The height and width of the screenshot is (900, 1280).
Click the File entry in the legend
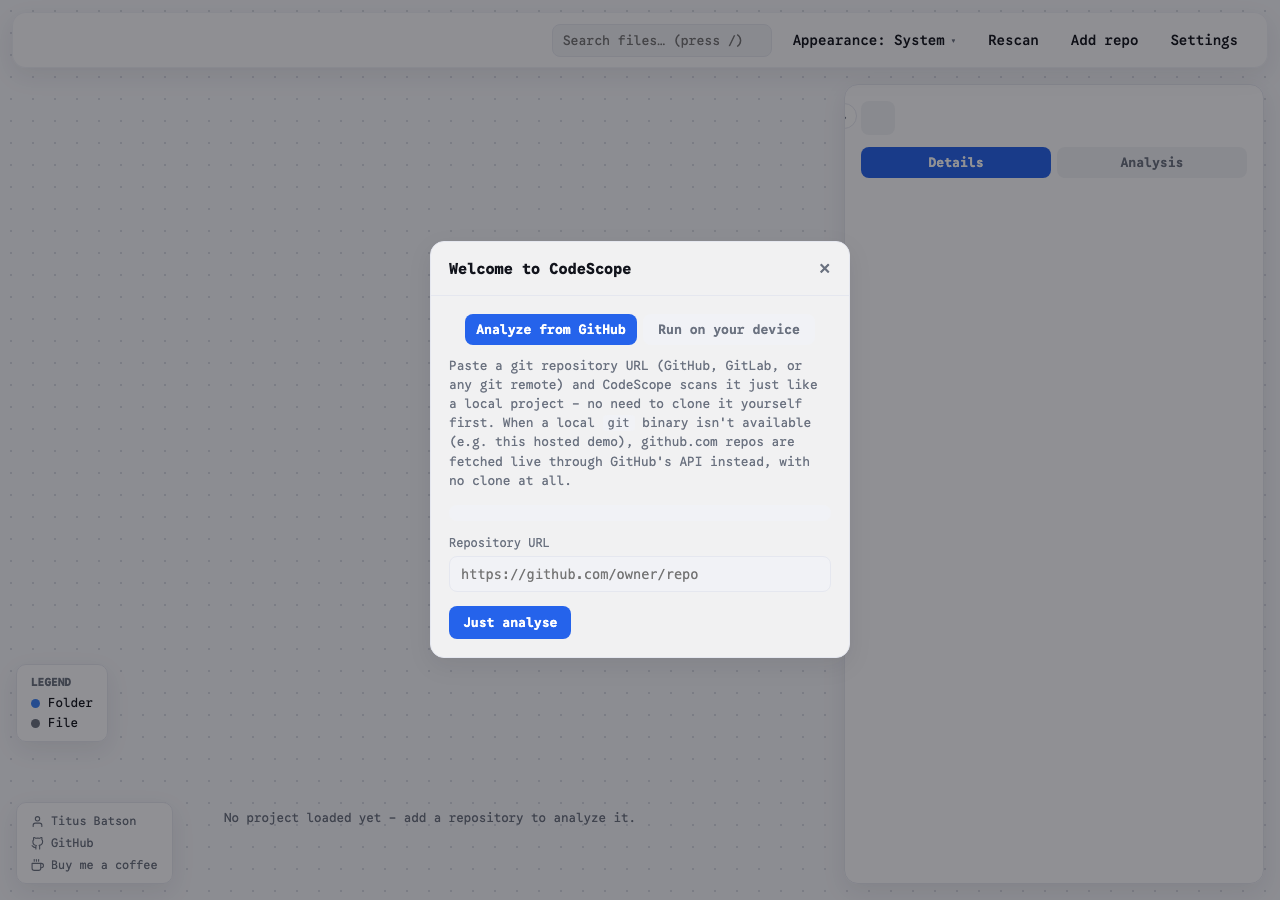coord(55,723)
